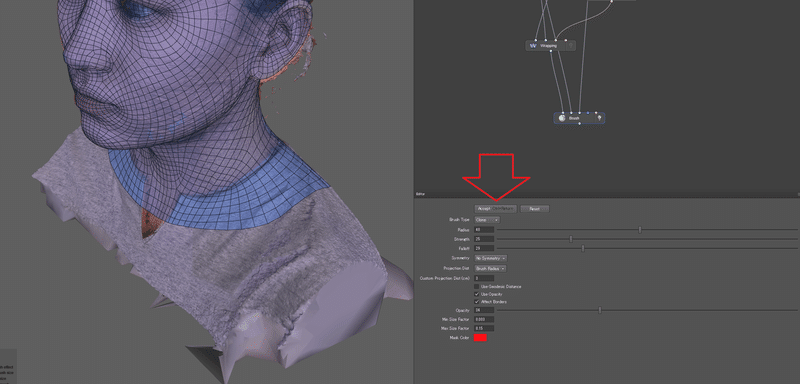Select the Brush node's sphere icon
The width and height of the screenshot is (800, 384).
tap(562, 118)
